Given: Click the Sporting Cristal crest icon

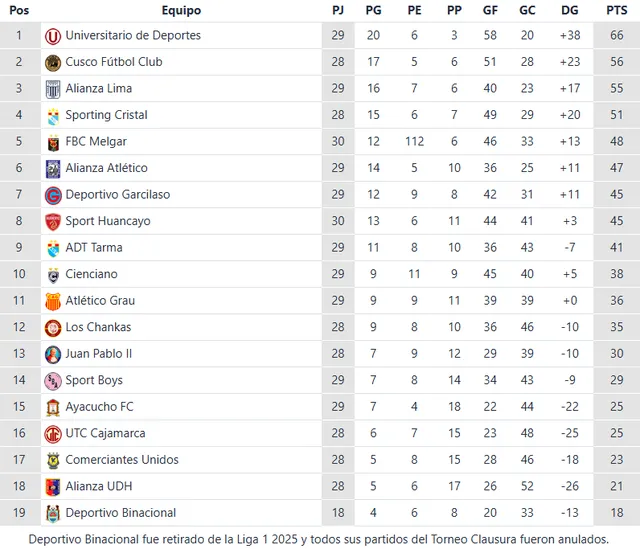Looking at the screenshot, I should pyautogui.click(x=53, y=115).
